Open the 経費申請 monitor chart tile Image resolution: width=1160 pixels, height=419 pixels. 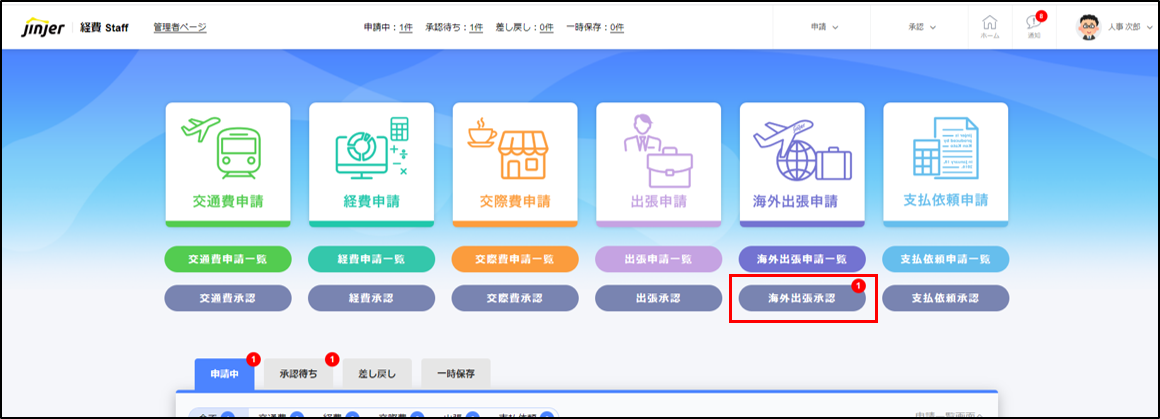[371, 164]
